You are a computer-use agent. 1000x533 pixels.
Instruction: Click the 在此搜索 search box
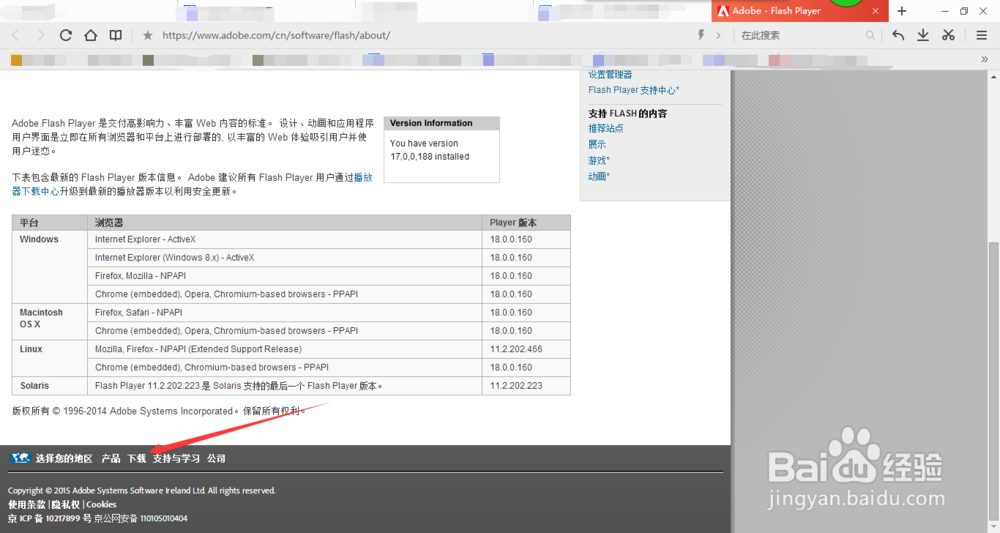tap(800, 36)
